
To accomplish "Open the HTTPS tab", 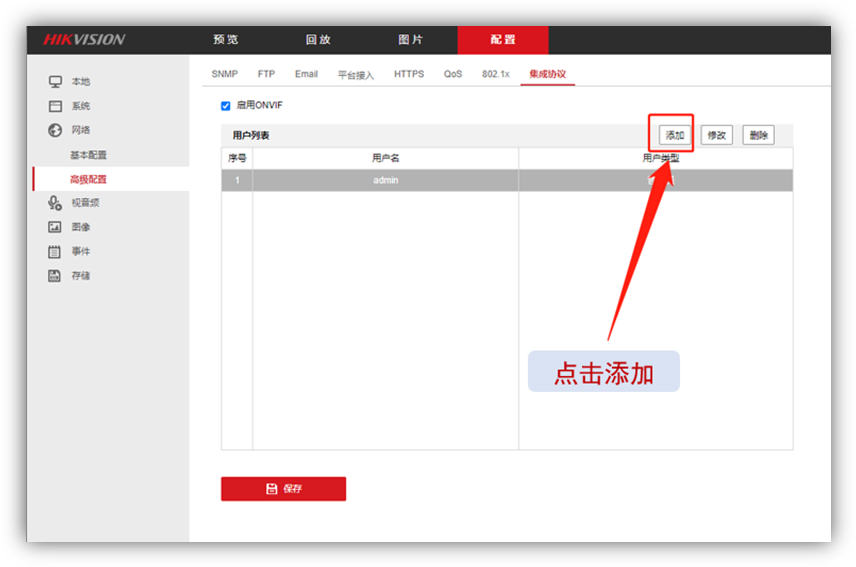I will tap(408, 74).
